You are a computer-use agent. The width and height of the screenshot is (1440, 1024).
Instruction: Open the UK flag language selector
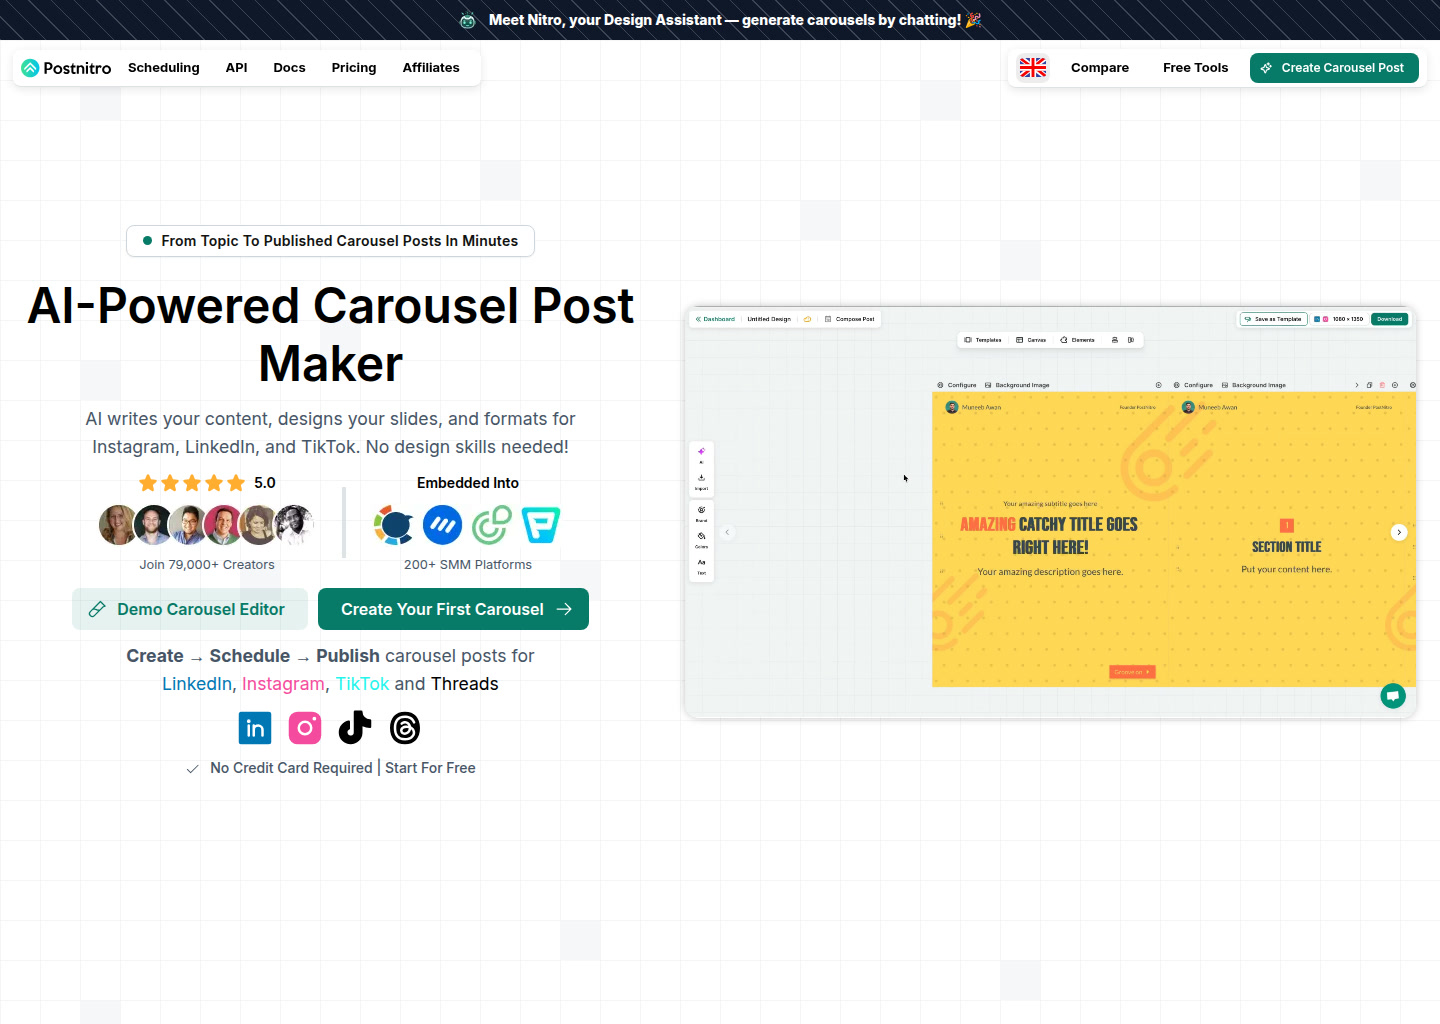coord(1033,68)
